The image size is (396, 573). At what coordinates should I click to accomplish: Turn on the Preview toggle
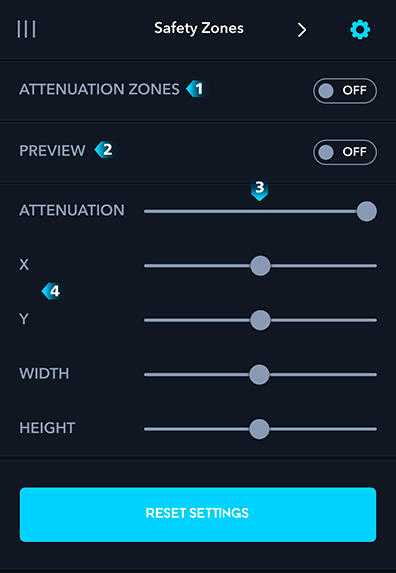(x=344, y=152)
